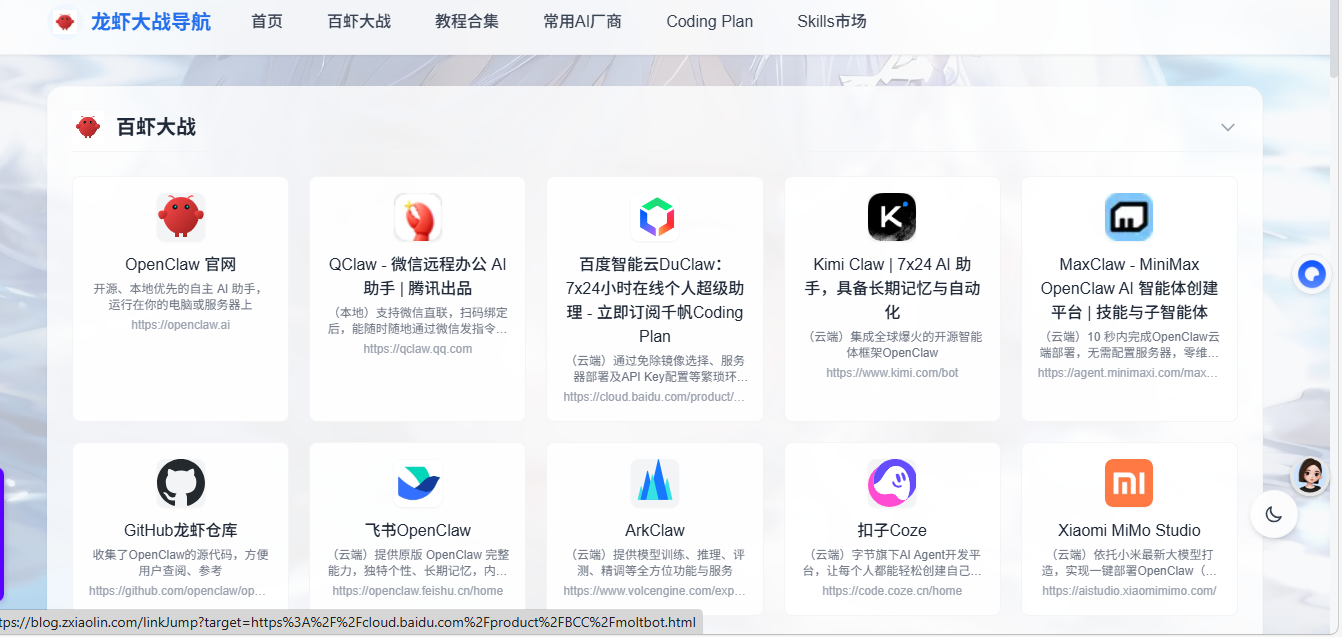The width and height of the screenshot is (1342, 637).
Task: Click the avatar girl floating button
Action: [1311, 474]
